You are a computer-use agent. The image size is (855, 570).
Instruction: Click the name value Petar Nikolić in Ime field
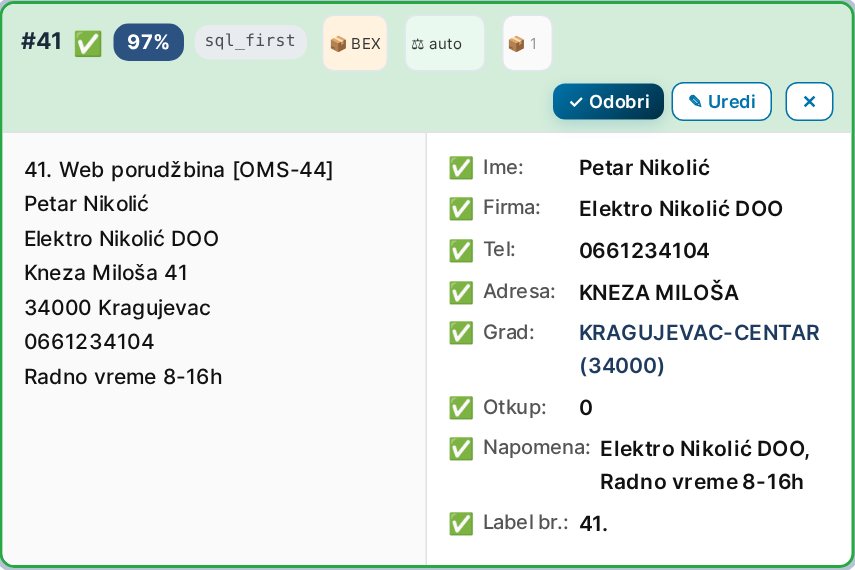tap(644, 167)
